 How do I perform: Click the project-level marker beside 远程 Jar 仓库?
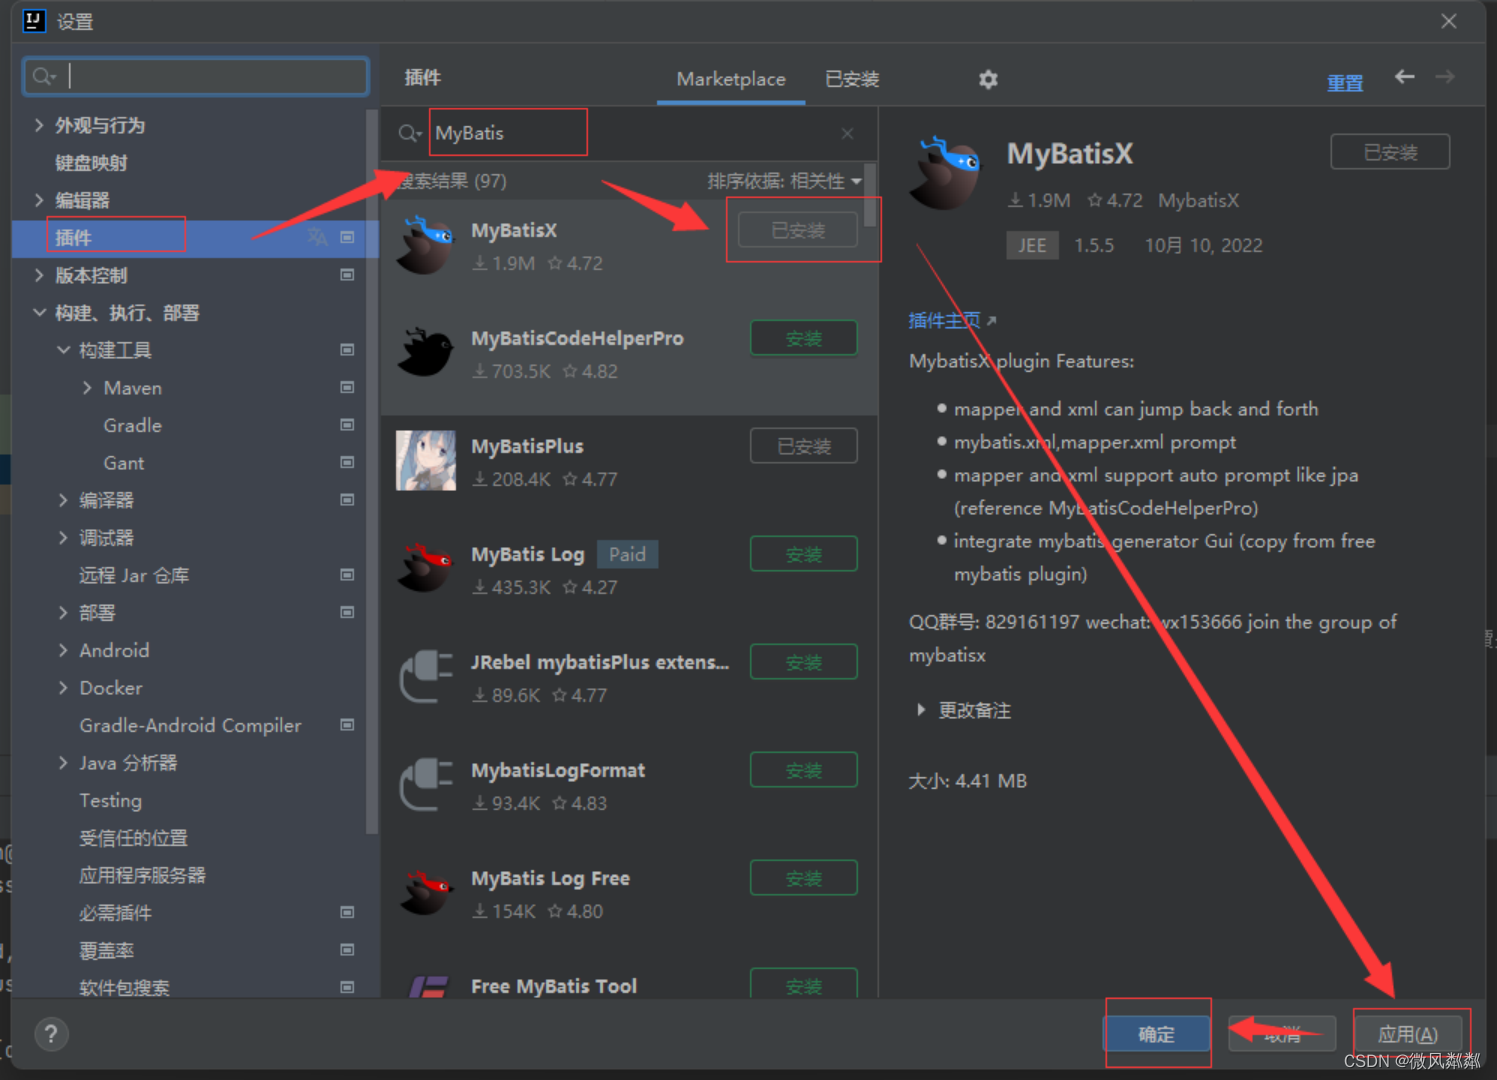tap(347, 575)
